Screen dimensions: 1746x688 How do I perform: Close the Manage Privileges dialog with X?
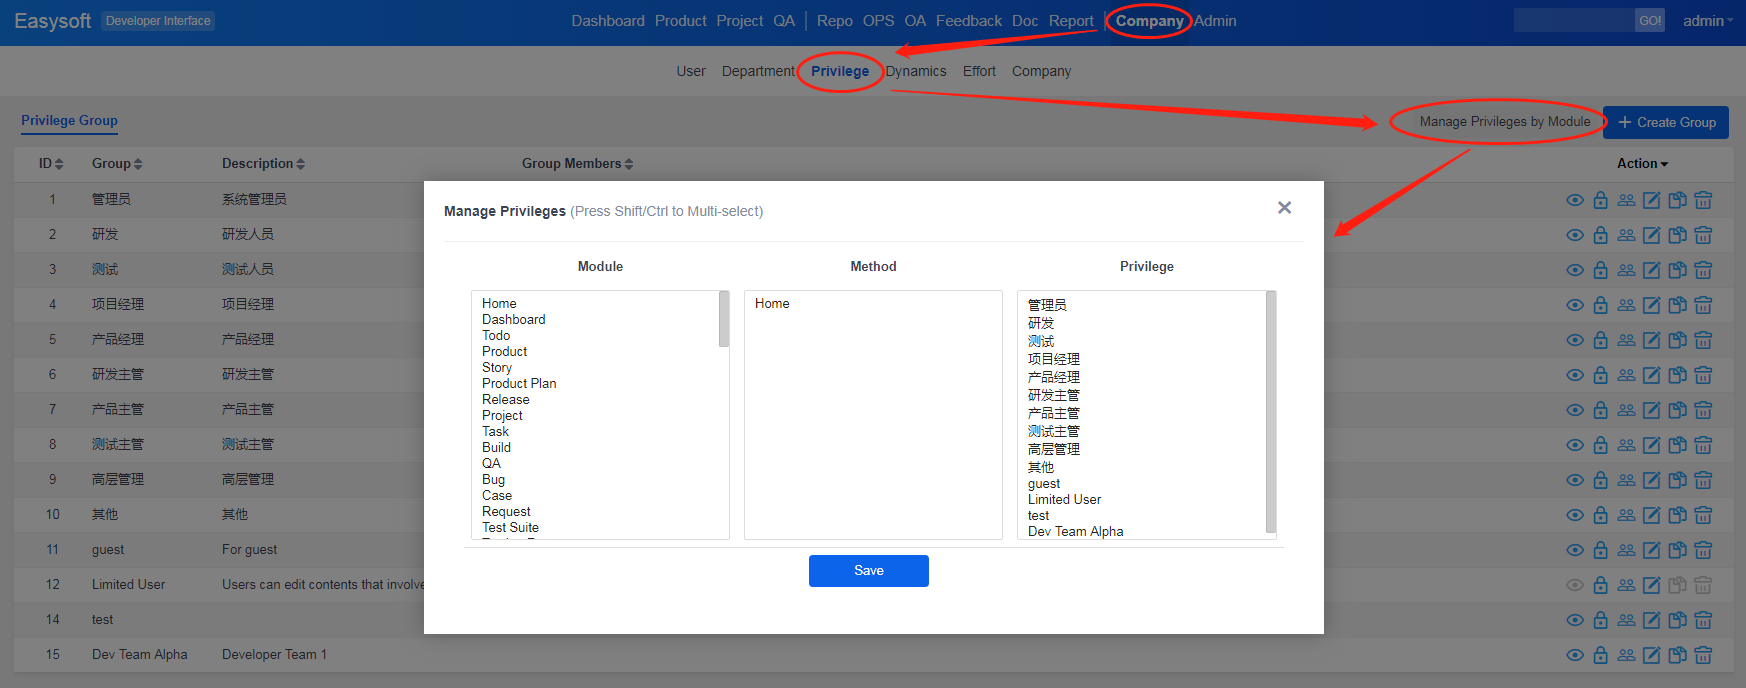(x=1284, y=208)
